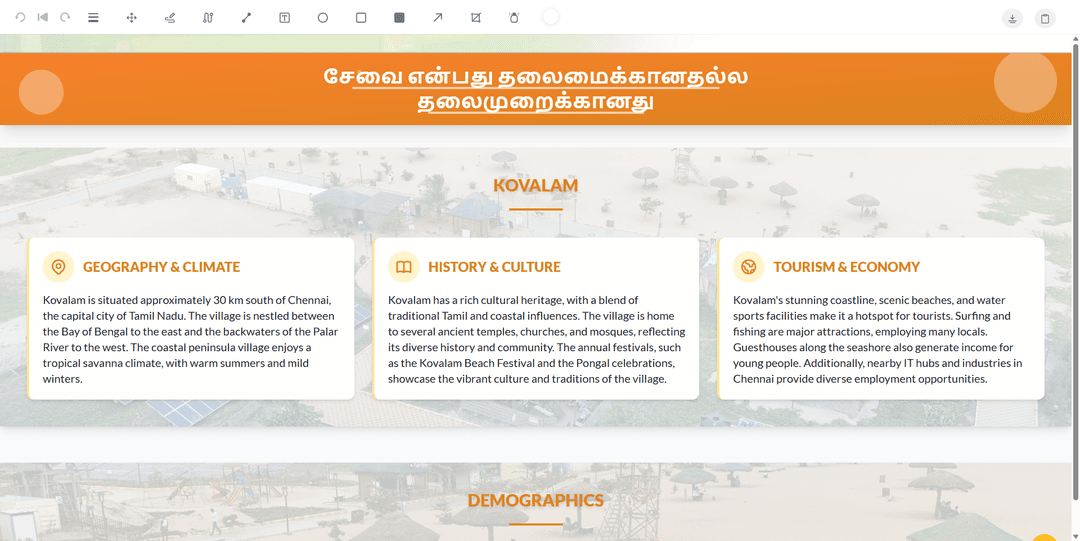Click the DEMOGRAPHICS section heading
This screenshot has width=1080, height=541.
pyautogui.click(x=536, y=500)
